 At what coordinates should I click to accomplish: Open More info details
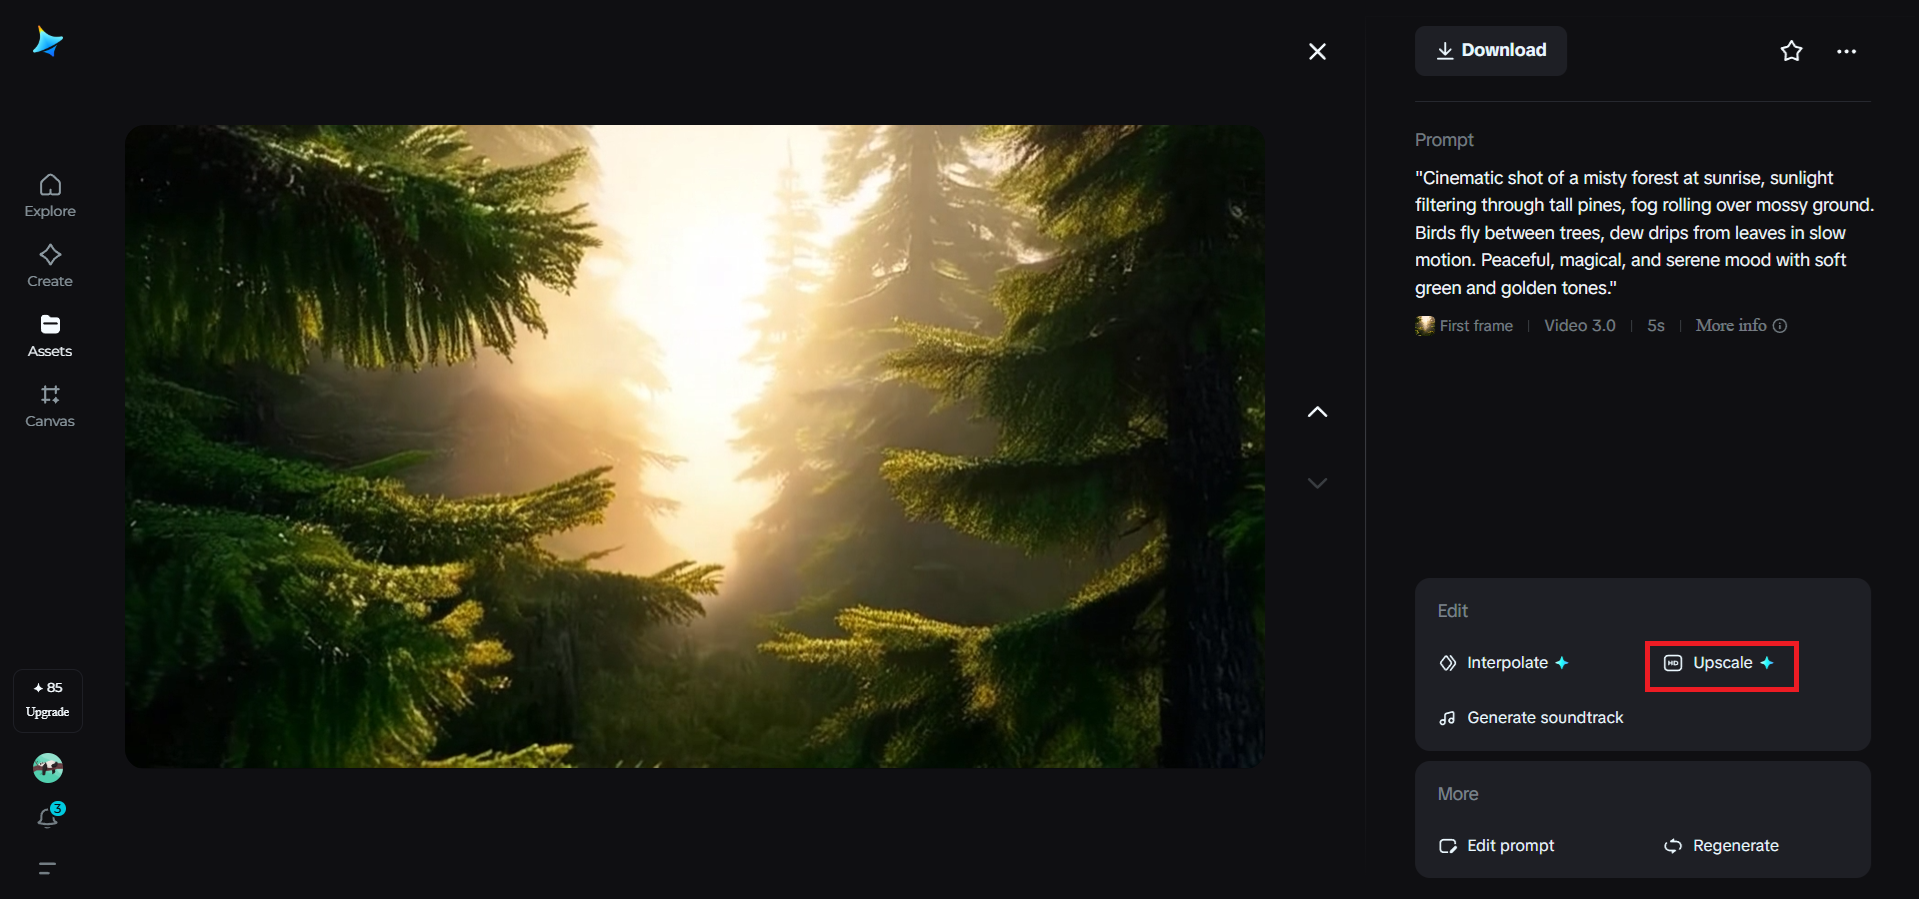1741,326
